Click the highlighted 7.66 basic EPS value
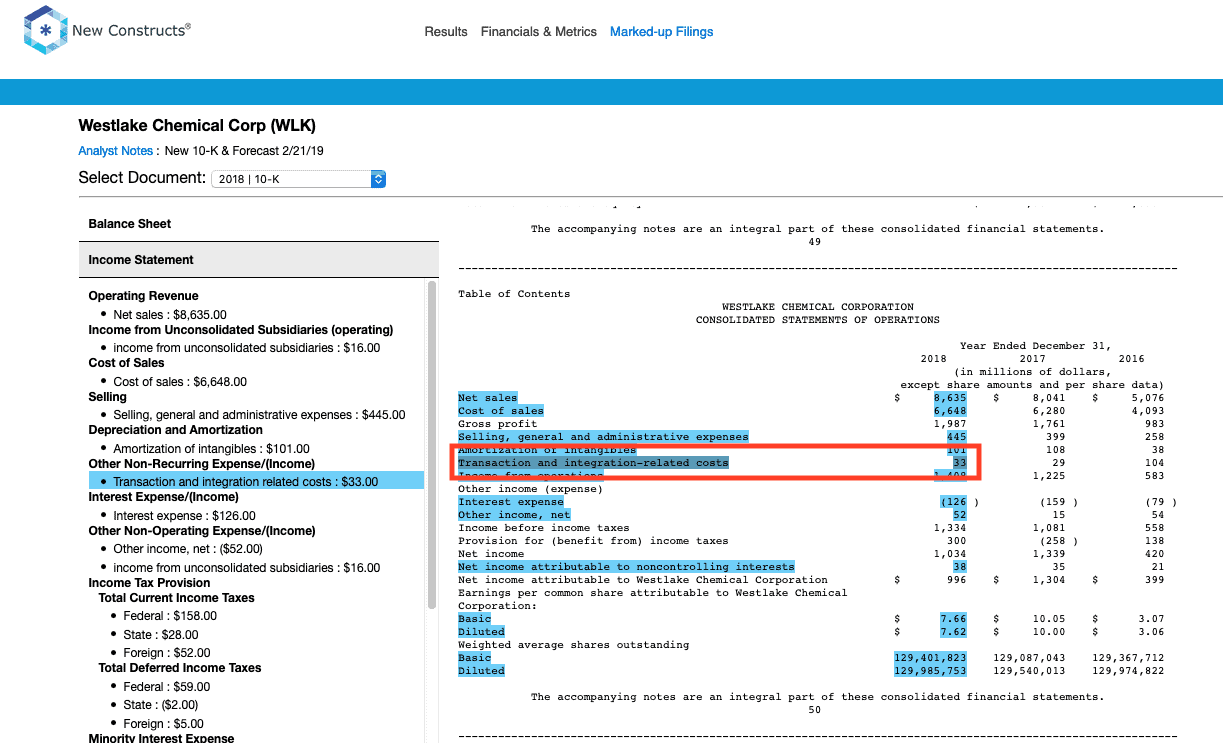This screenshot has height=743, width=1223. [953, 619]
